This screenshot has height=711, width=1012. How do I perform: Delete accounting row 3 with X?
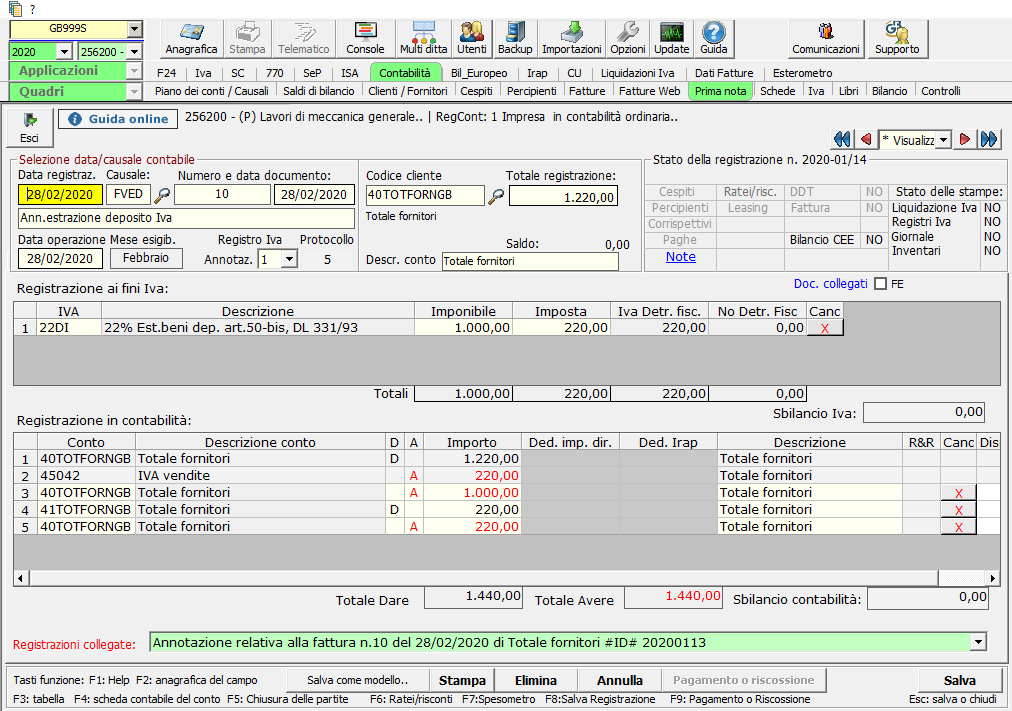[x=958, y=493]
